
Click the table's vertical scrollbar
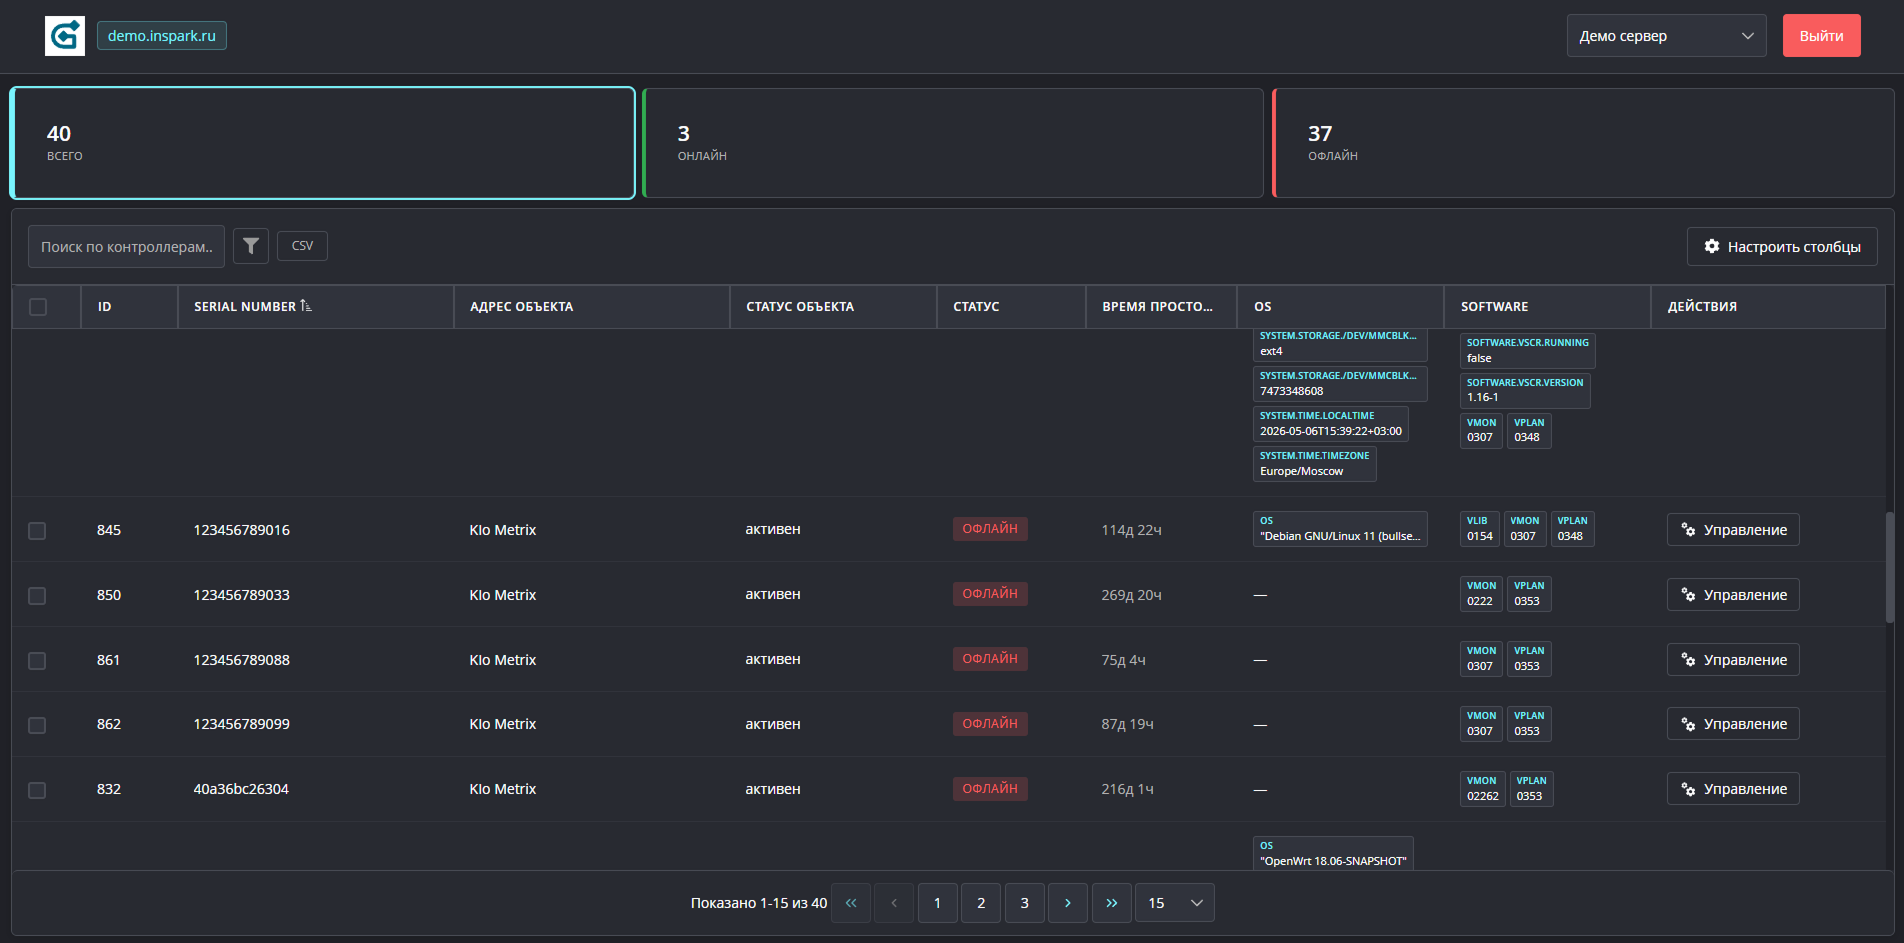tap(1889, 568)
